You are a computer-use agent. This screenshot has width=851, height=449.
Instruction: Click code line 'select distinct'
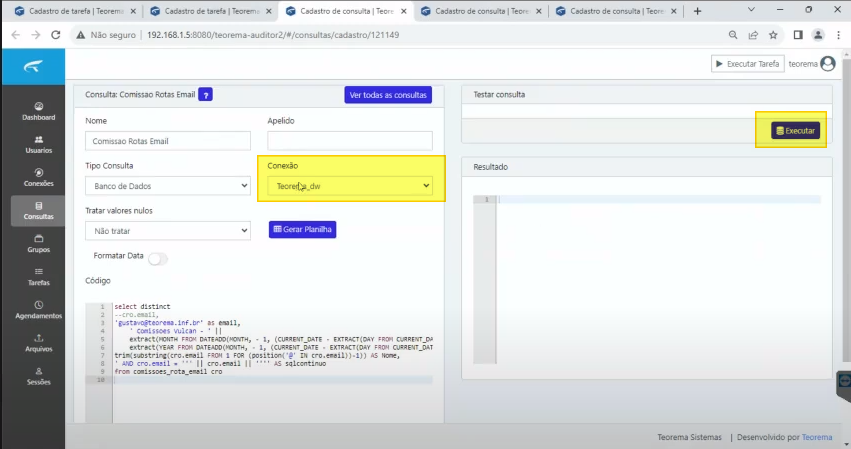pos(142,307)
